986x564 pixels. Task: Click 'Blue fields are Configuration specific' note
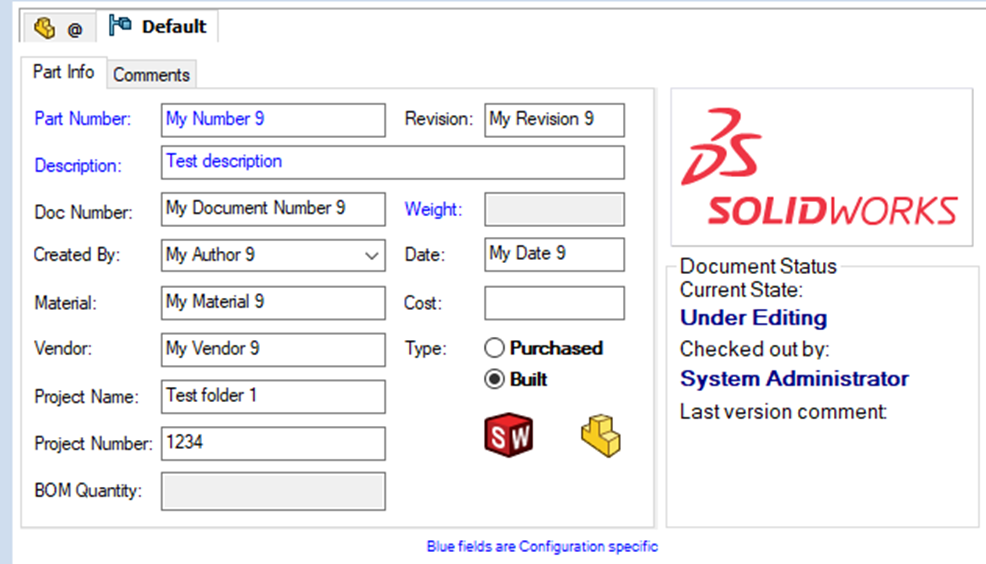click(542, 546)
